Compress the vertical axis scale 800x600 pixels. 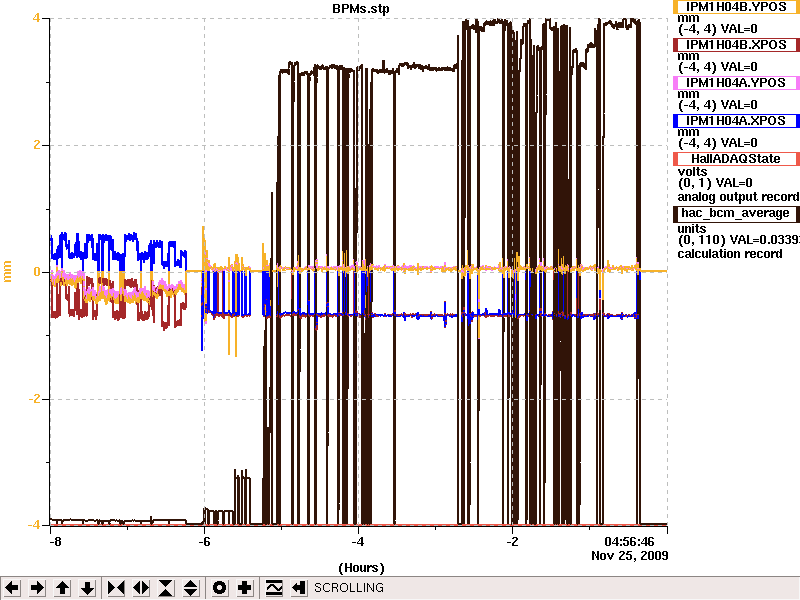click(166, 588)
